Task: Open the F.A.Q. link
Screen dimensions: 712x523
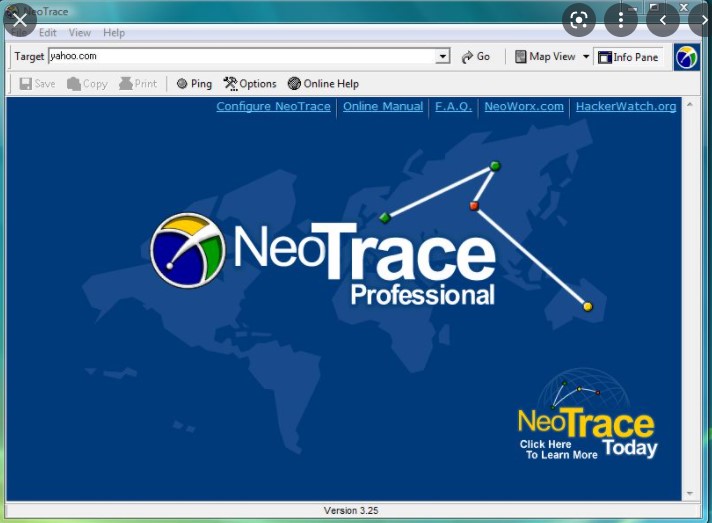Action: pyautogui.click(x=453, y=107)
